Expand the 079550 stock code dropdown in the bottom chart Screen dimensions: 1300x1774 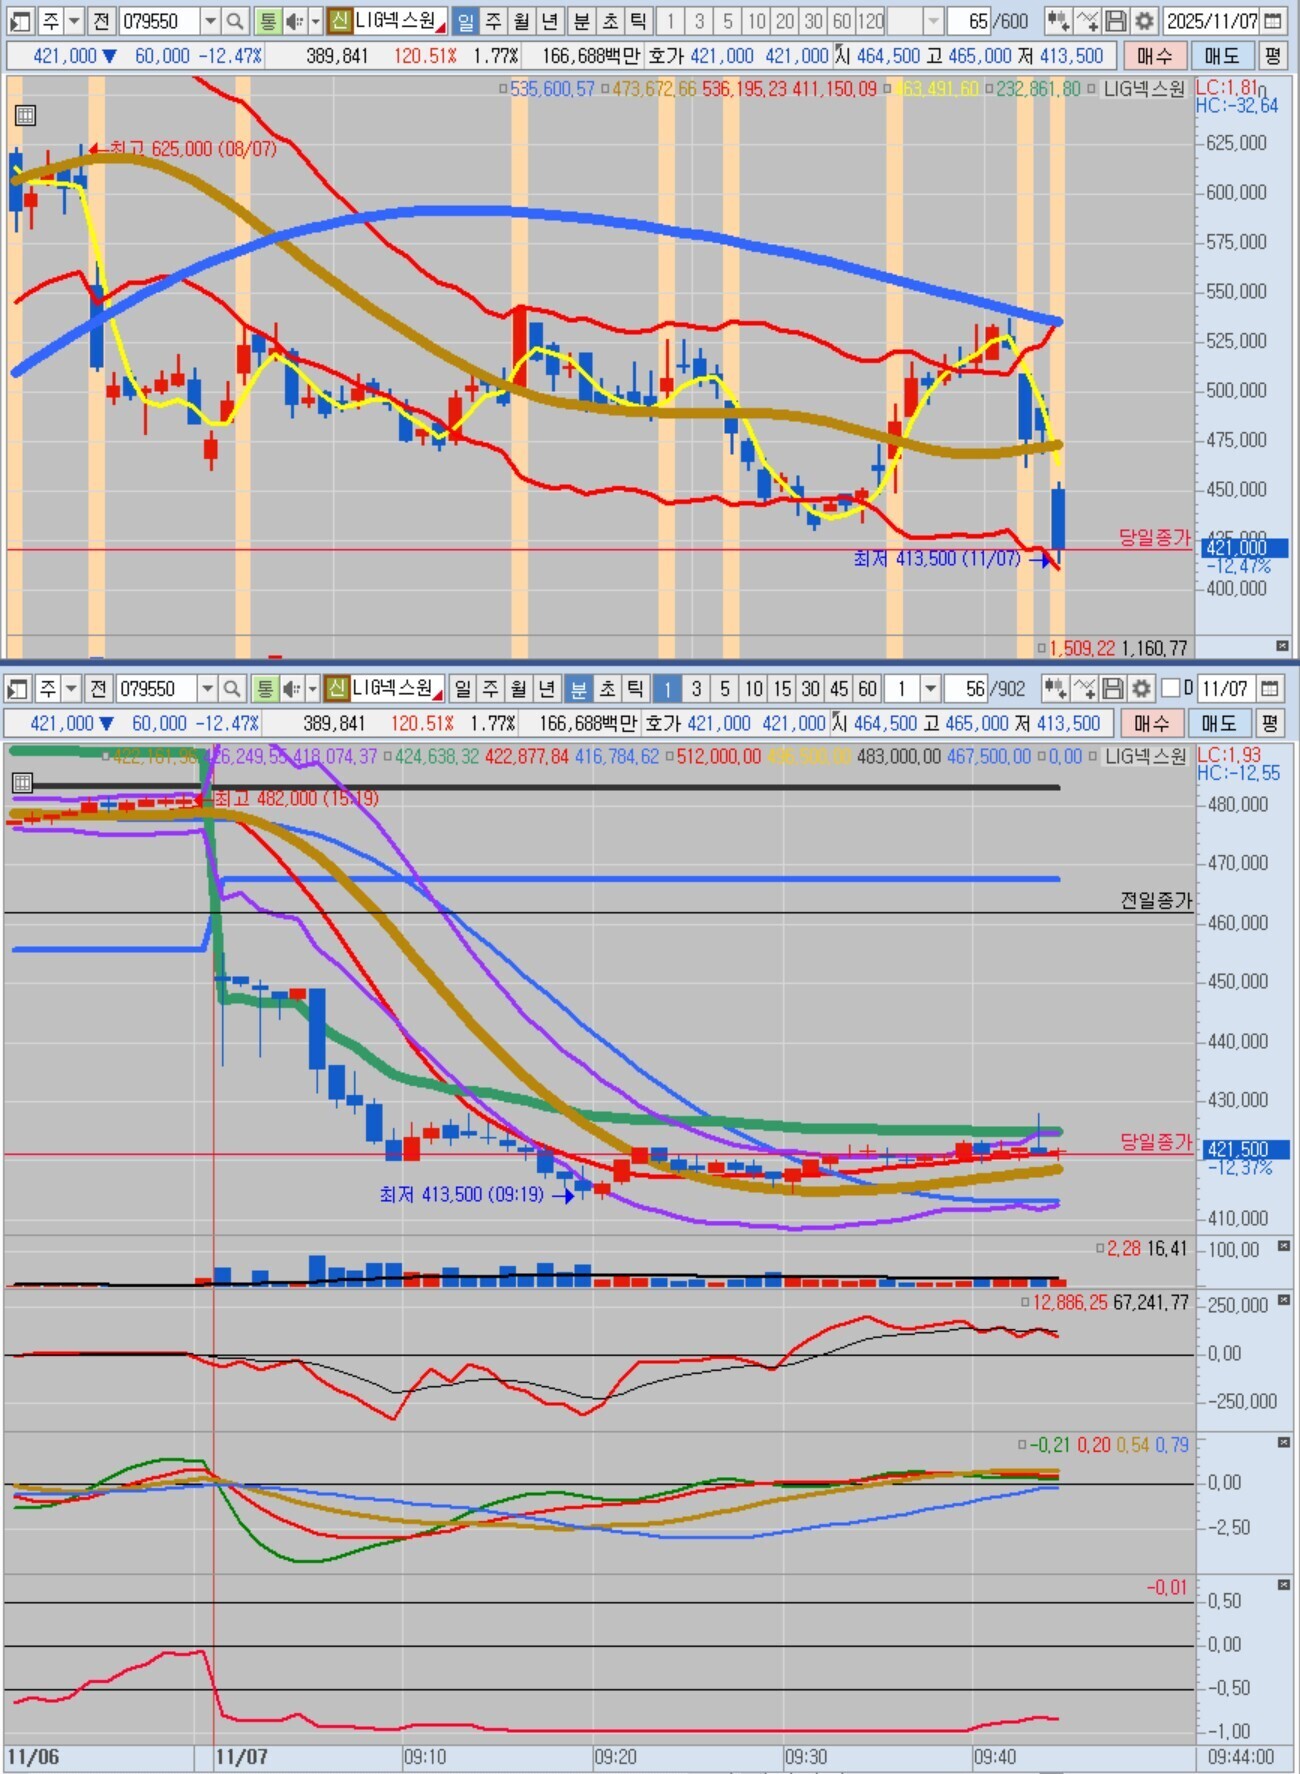tap(206, 689)
